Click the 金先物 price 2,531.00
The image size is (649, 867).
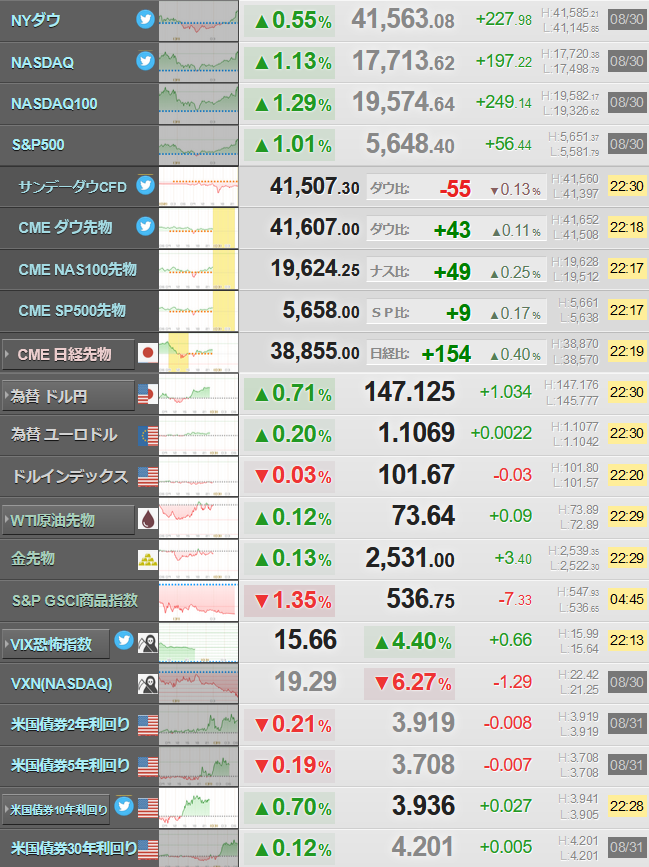coord(410,557)
